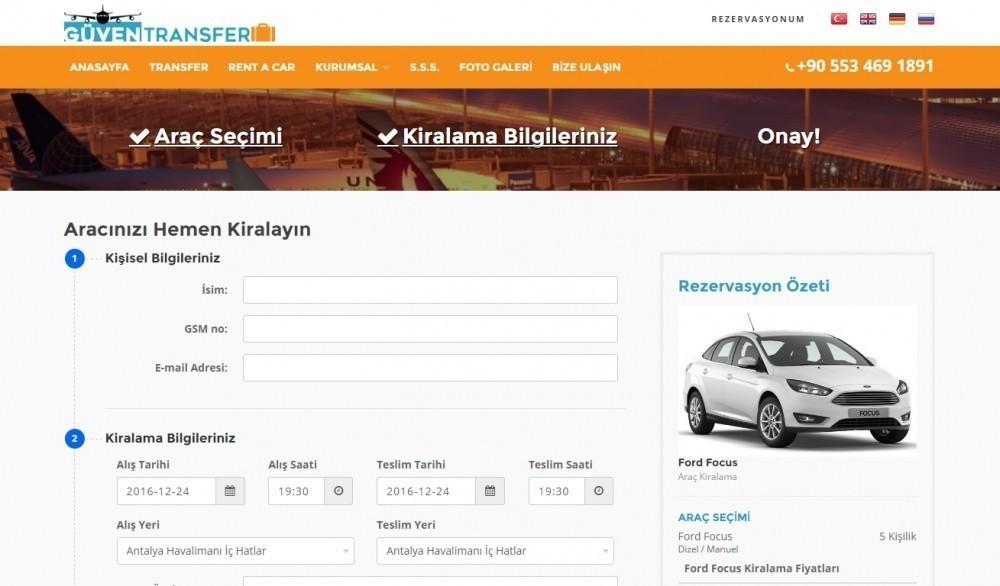Open Foto Galeri menu item
Screen dimensions: 1000x586
coord(496,67)
